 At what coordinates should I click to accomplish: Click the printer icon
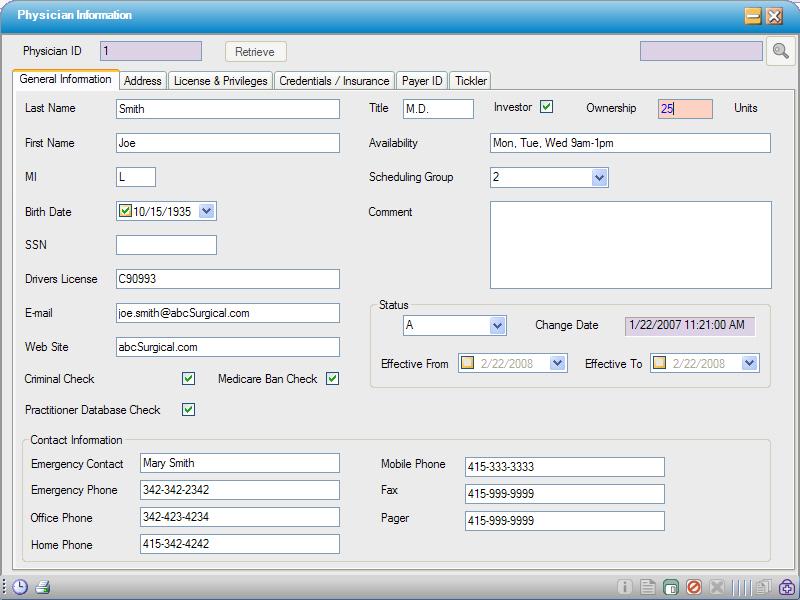pos(40,587)
